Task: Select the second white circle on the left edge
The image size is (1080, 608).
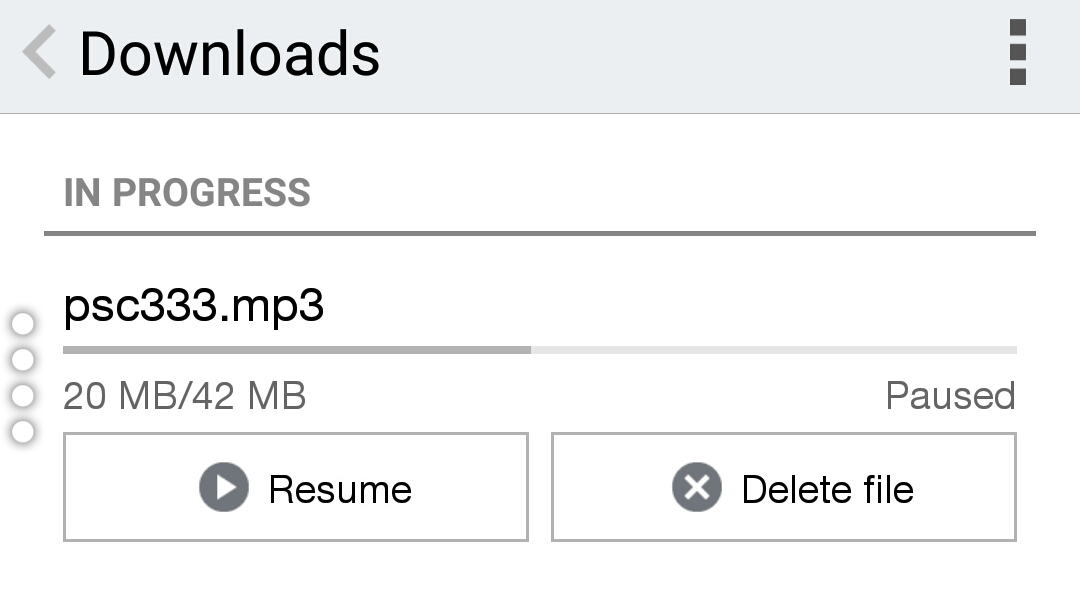Action: 23,359
